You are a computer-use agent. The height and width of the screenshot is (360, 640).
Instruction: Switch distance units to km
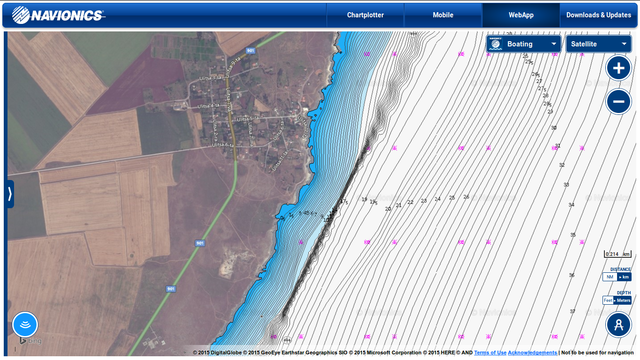pos(624,277)
